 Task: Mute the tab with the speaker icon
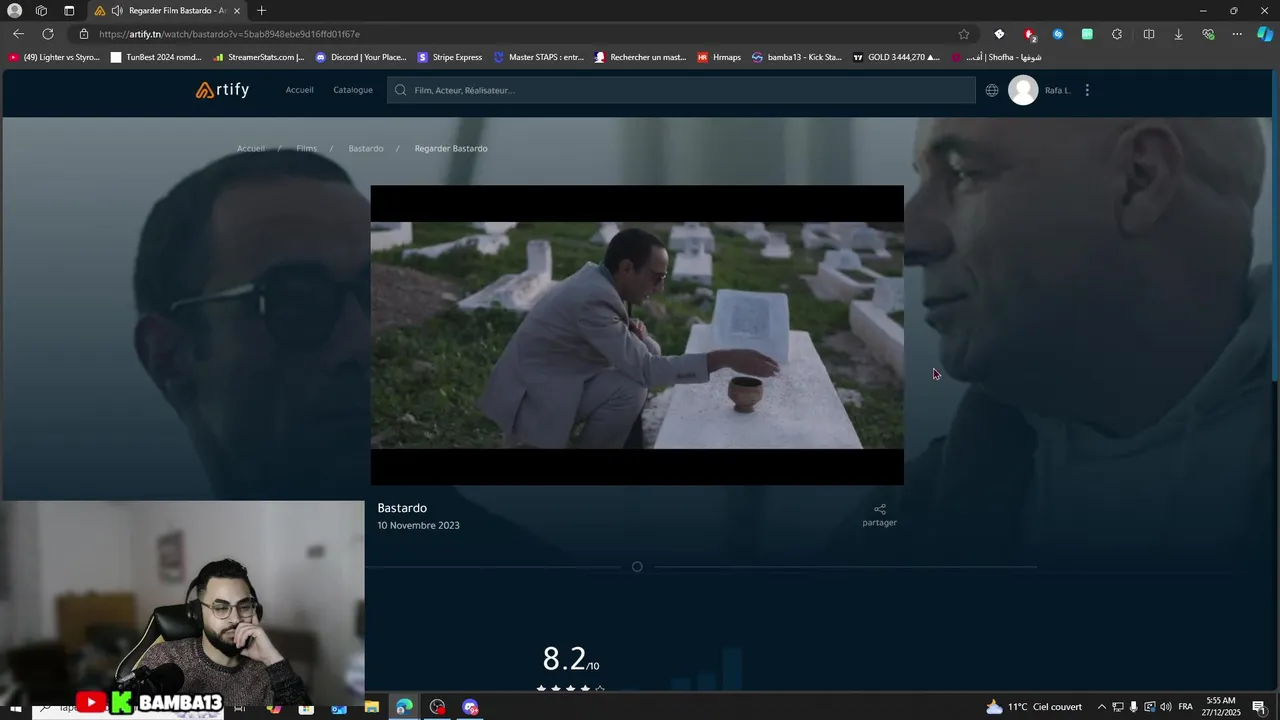point(117,10)
